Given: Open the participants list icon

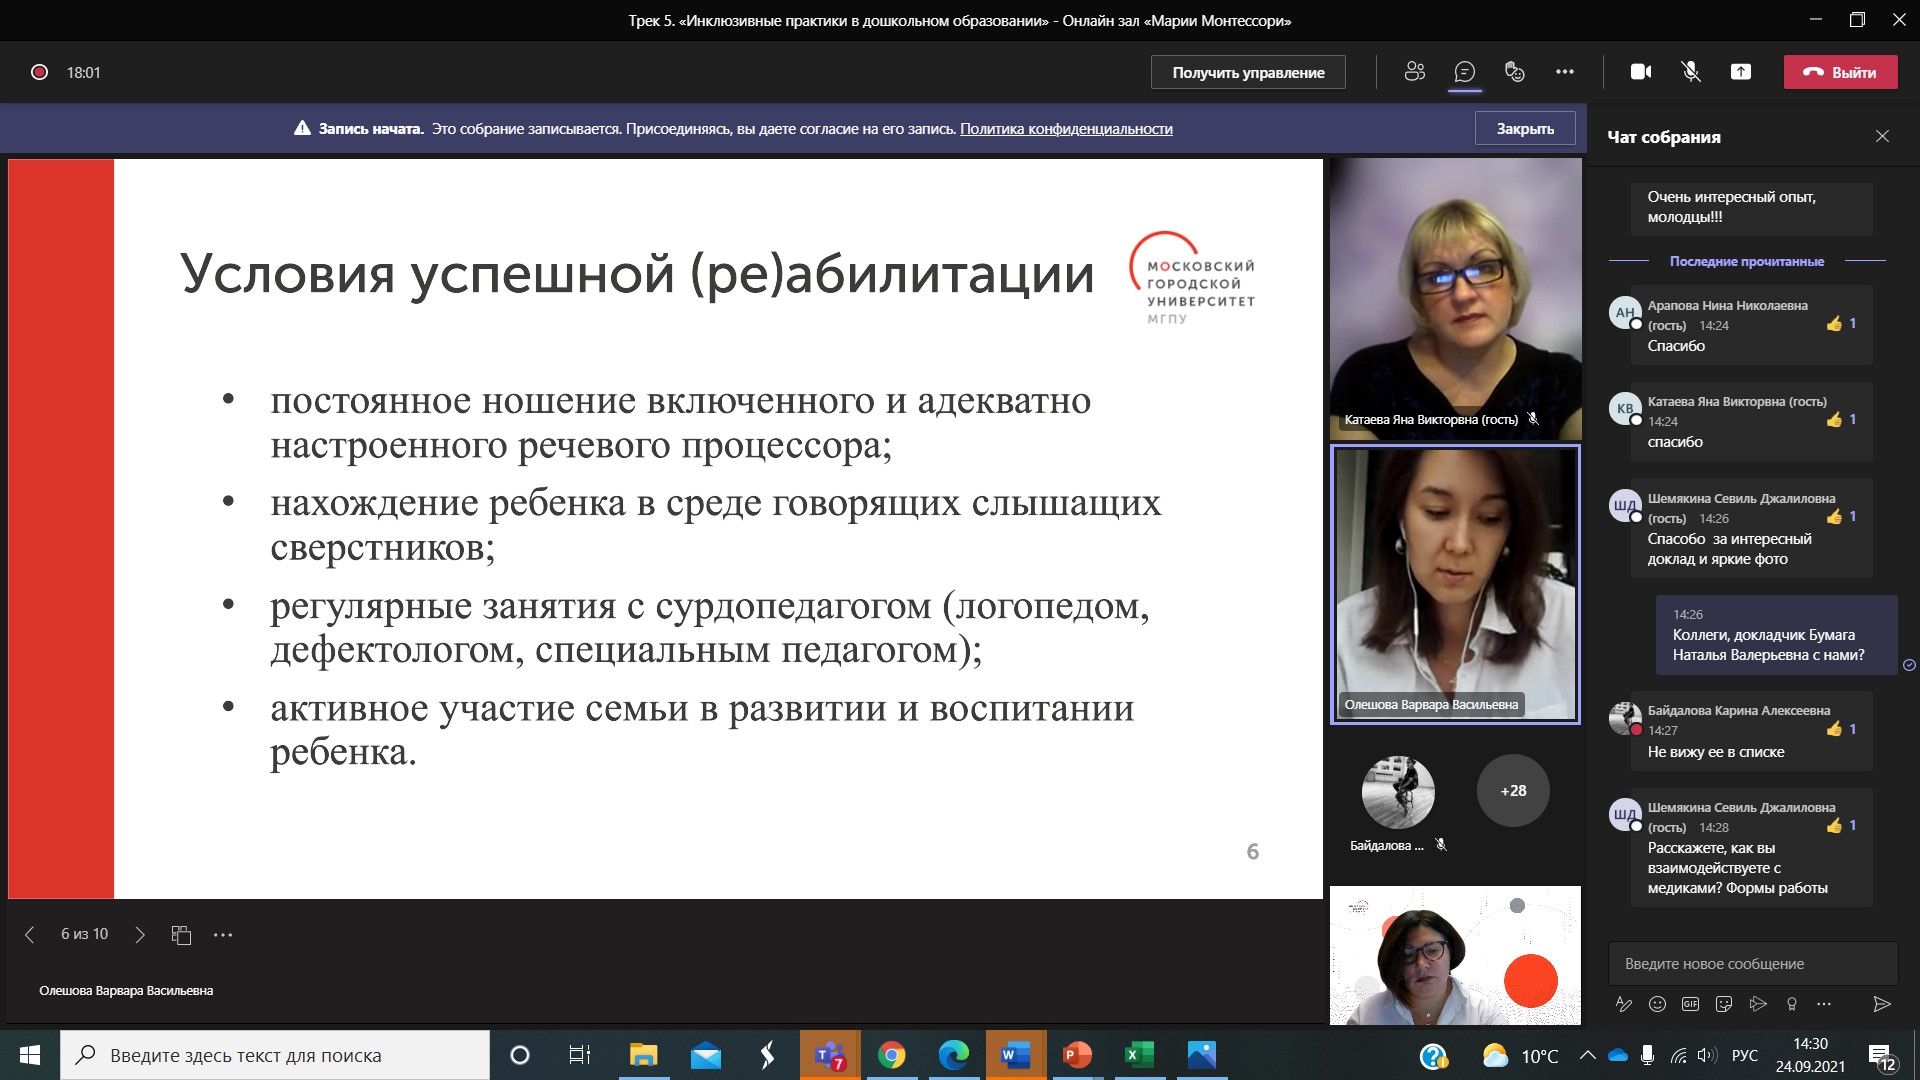Looking at the screenshot, I should click(x=1414, y=72).
